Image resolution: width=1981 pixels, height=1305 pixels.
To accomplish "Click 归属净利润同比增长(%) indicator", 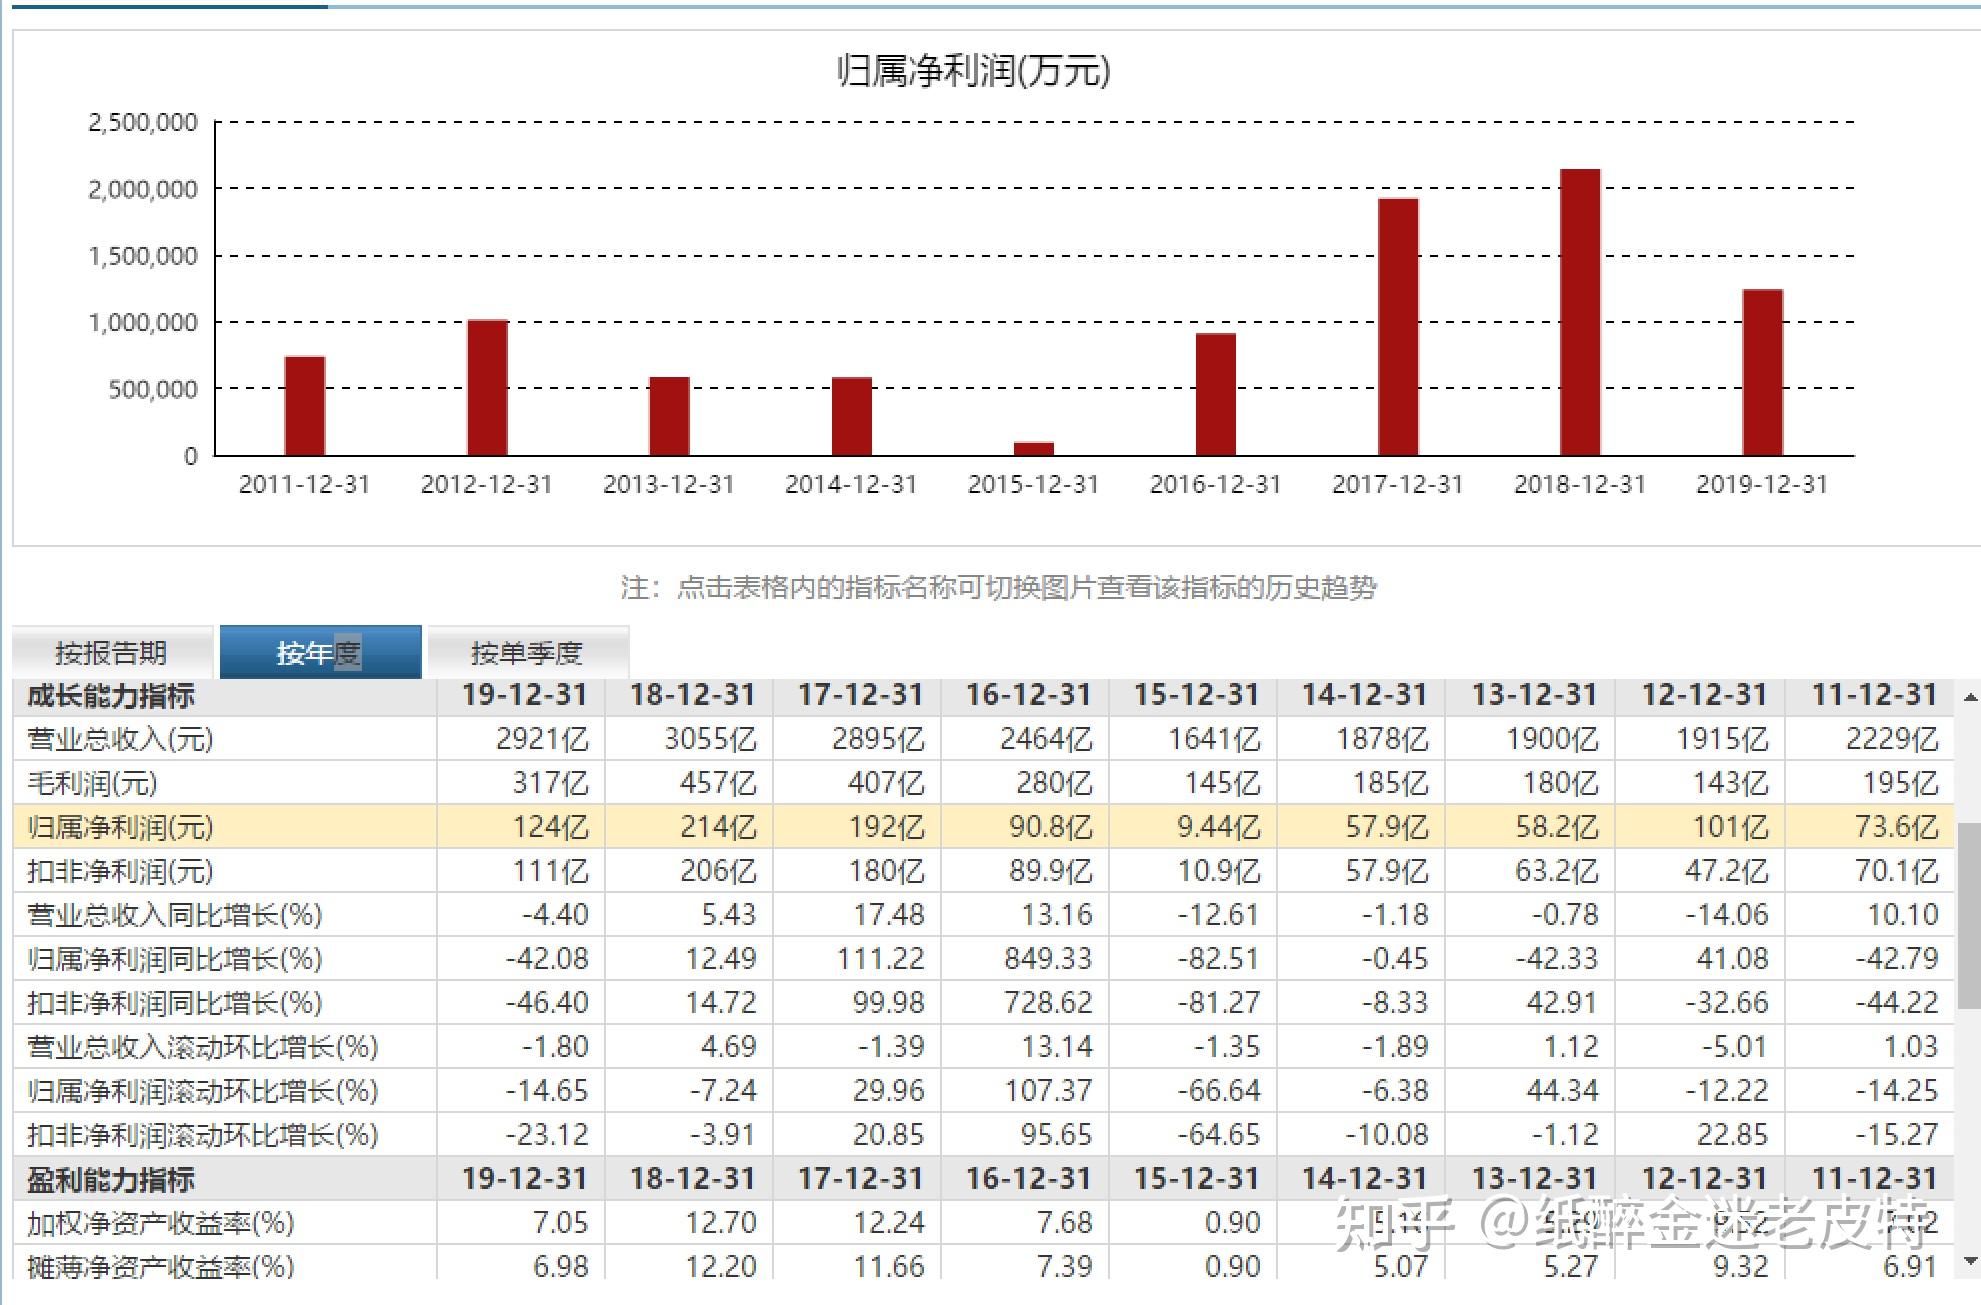I will (x=175, y=959).
